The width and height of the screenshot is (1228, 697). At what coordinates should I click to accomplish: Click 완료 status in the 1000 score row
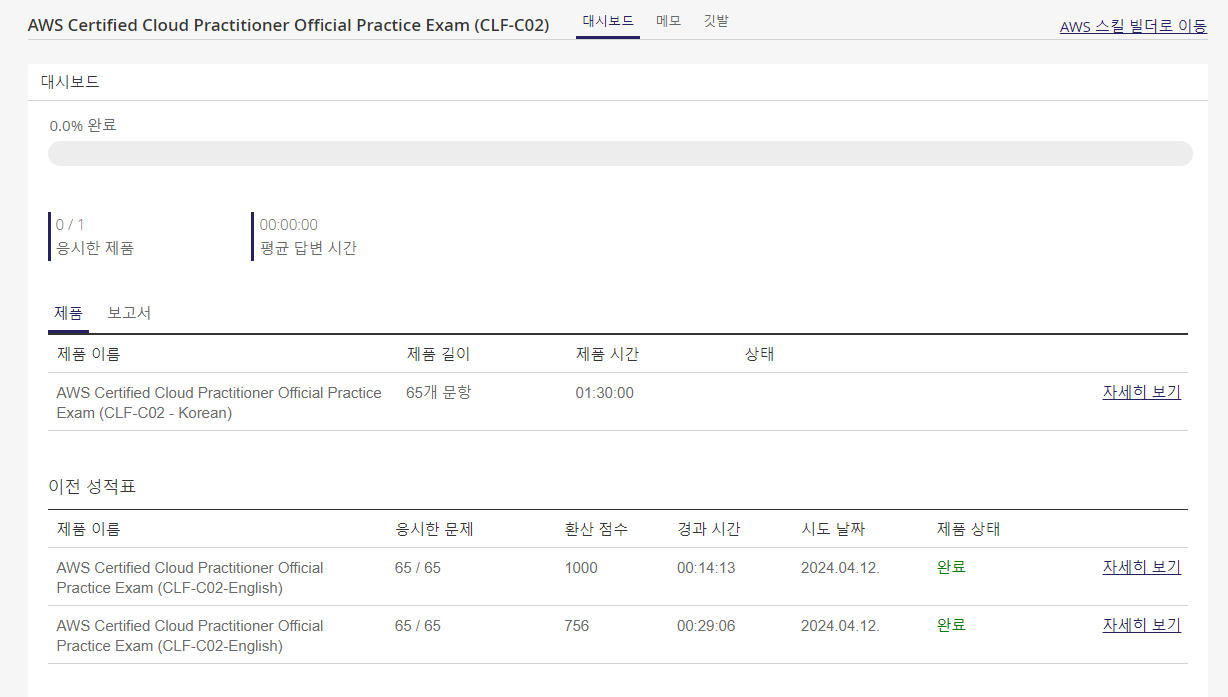pyautogui.click(x=951, y=567)
